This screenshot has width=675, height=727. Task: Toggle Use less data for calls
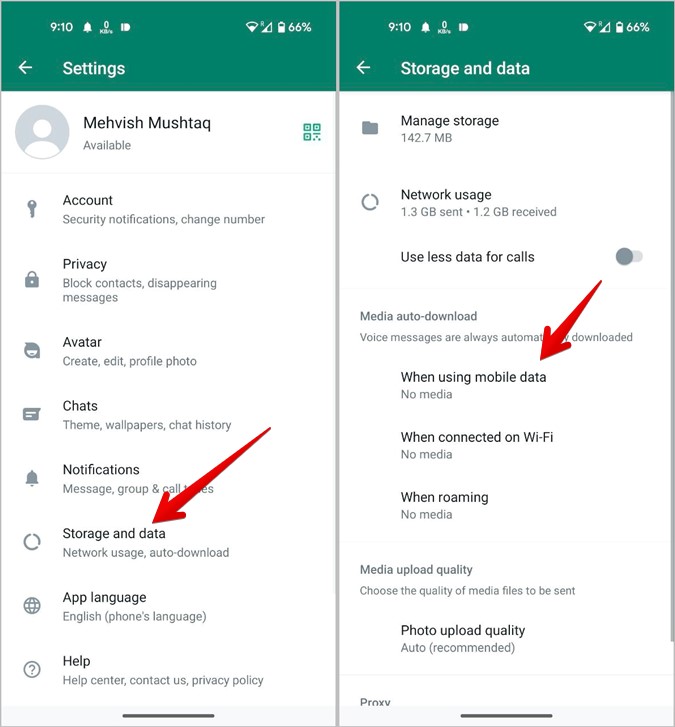pyautogui.click(x=629, y=256)
